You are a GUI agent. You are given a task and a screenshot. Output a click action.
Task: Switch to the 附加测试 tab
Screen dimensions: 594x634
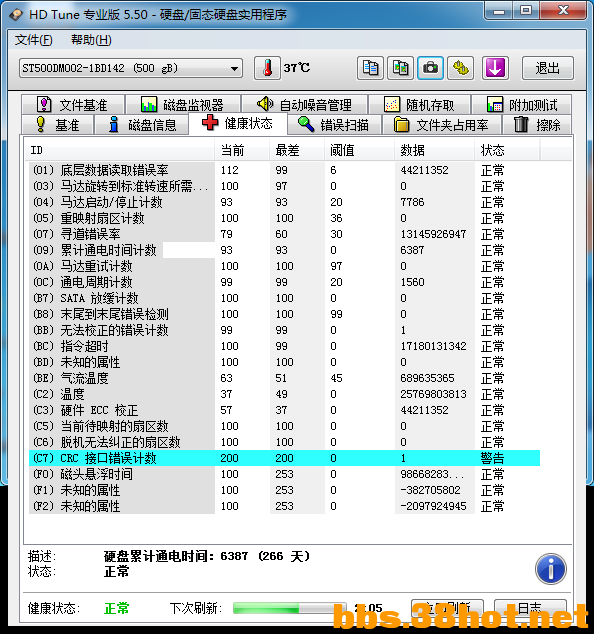(x=522, y=105)
